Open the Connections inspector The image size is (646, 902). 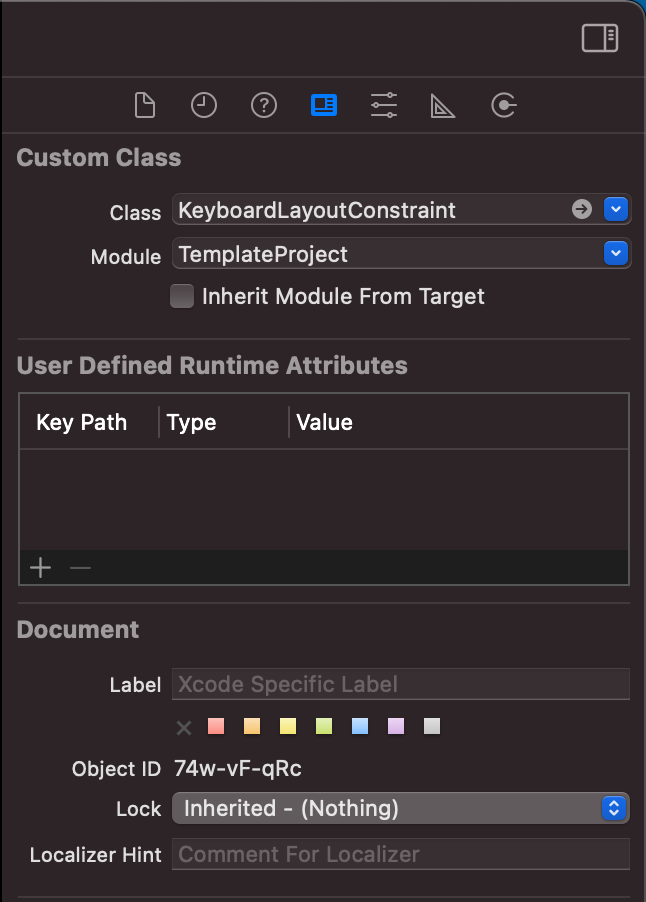click(503, 105)
